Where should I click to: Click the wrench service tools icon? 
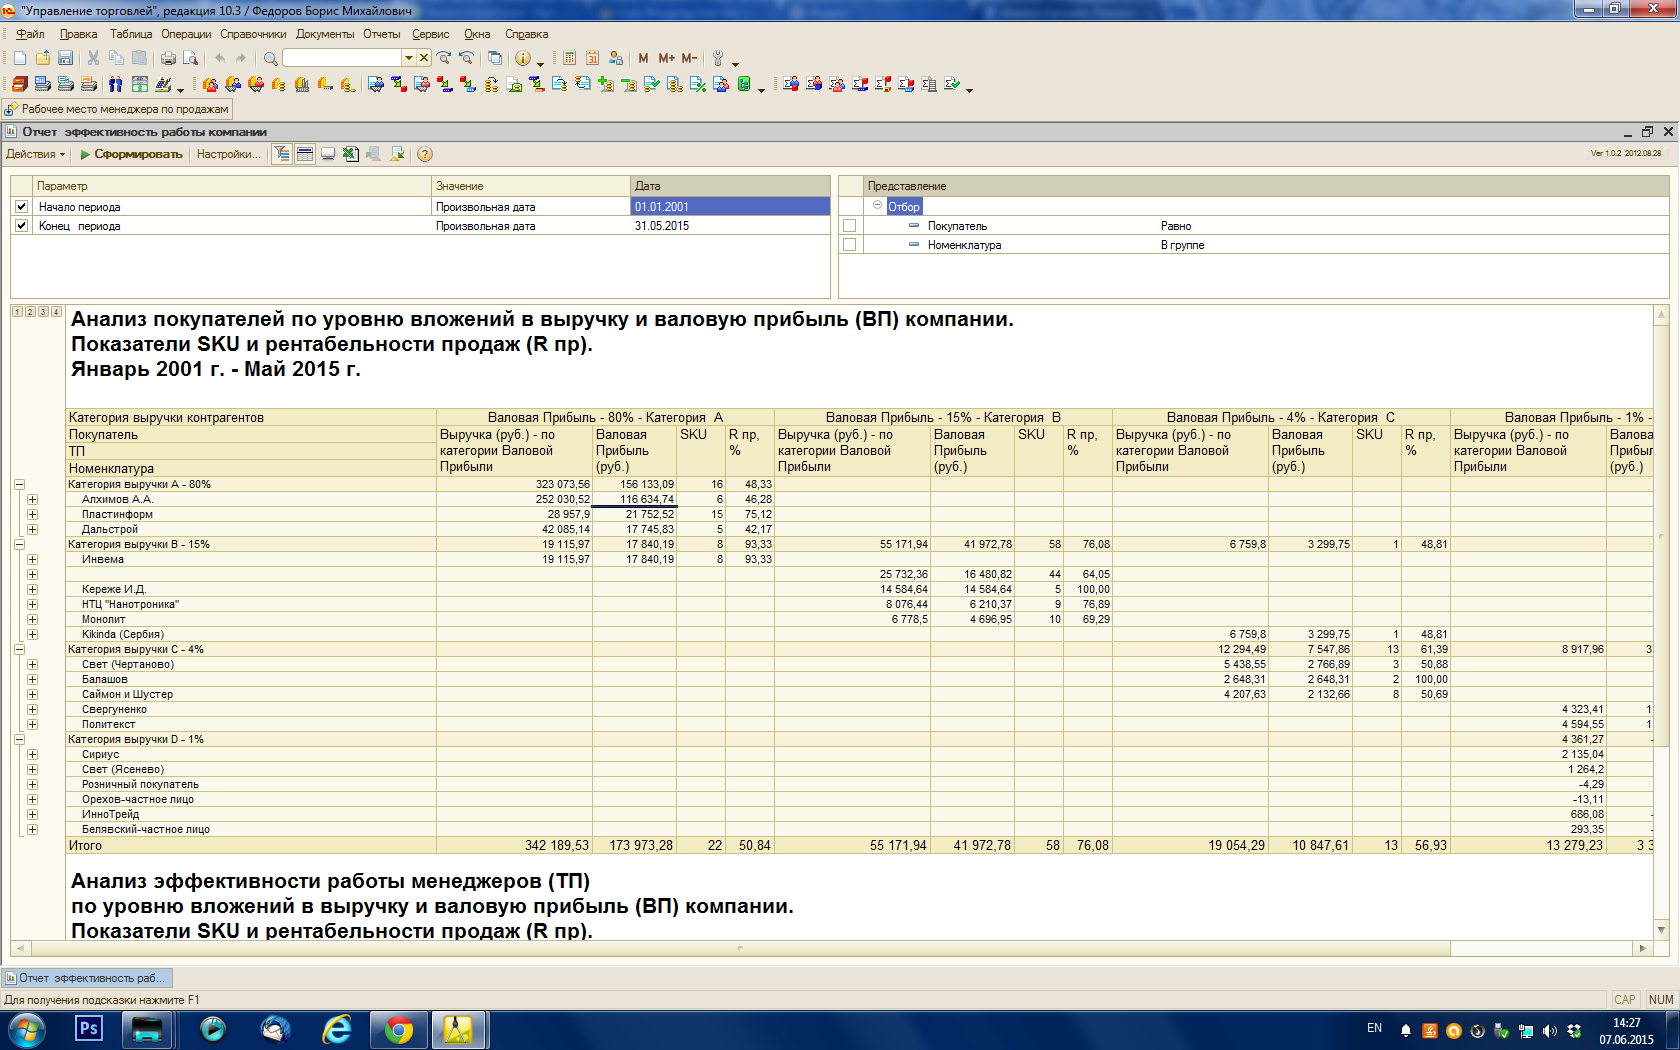tap(717, 58)
